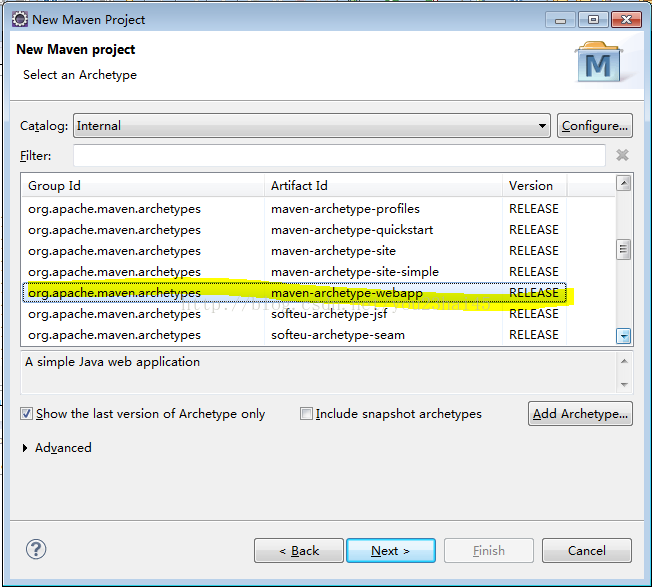652x587 pixels.
Task: Select the softeu-archetype-seam row
Action: [294, 335]
